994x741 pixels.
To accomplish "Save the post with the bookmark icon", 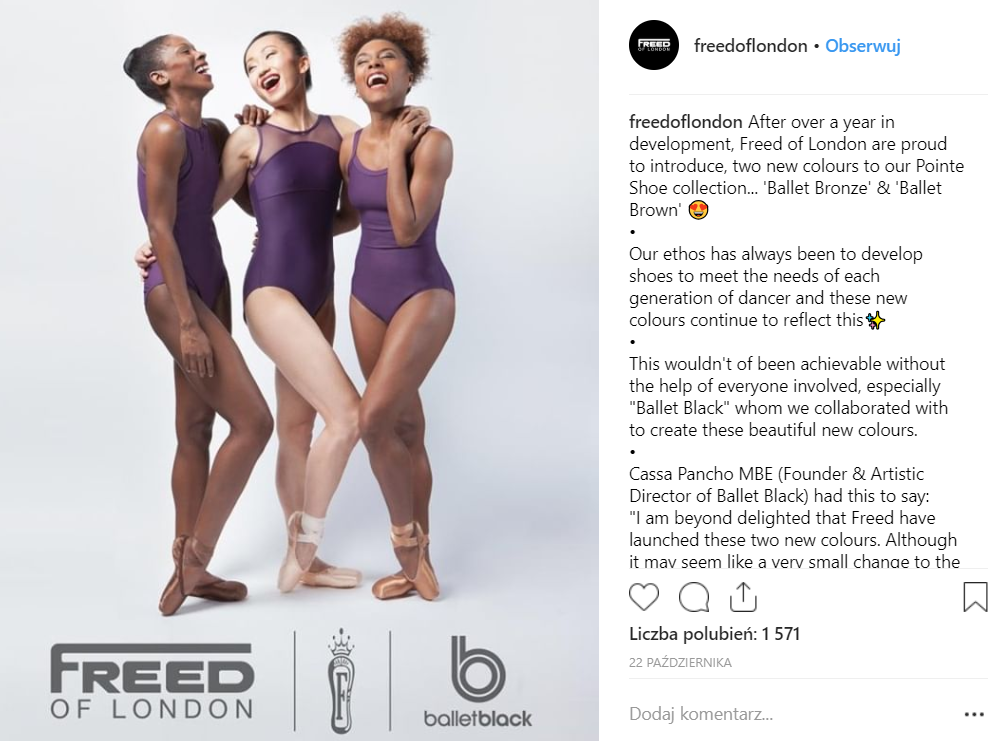I will coord(975,597).
